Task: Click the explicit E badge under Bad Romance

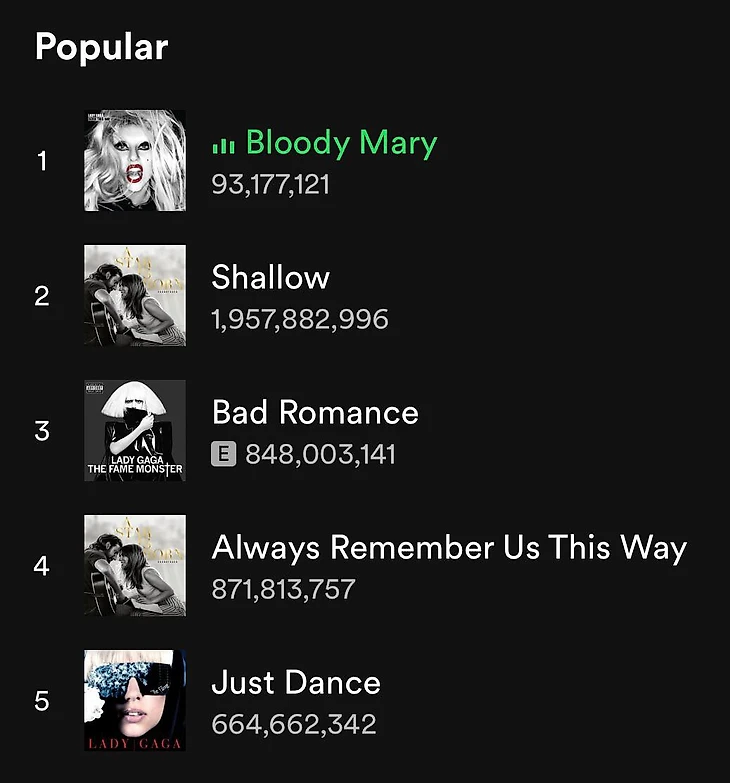Action: click(x=223, y=454)
